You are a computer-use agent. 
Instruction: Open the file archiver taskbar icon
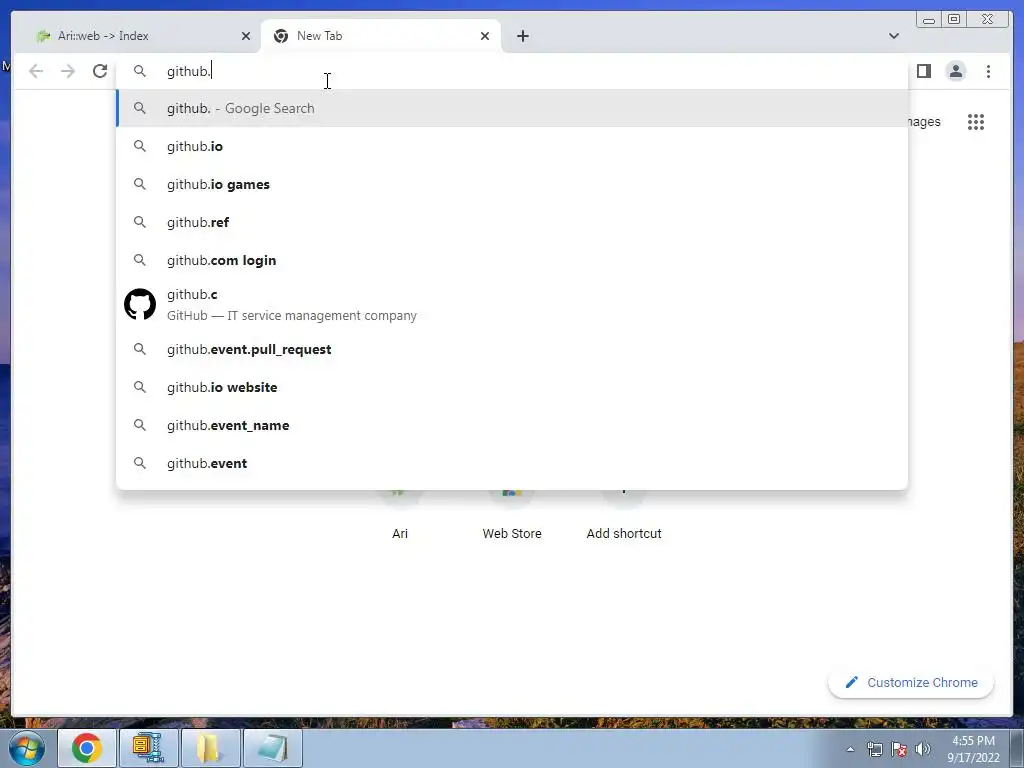(x=148, y=748)
